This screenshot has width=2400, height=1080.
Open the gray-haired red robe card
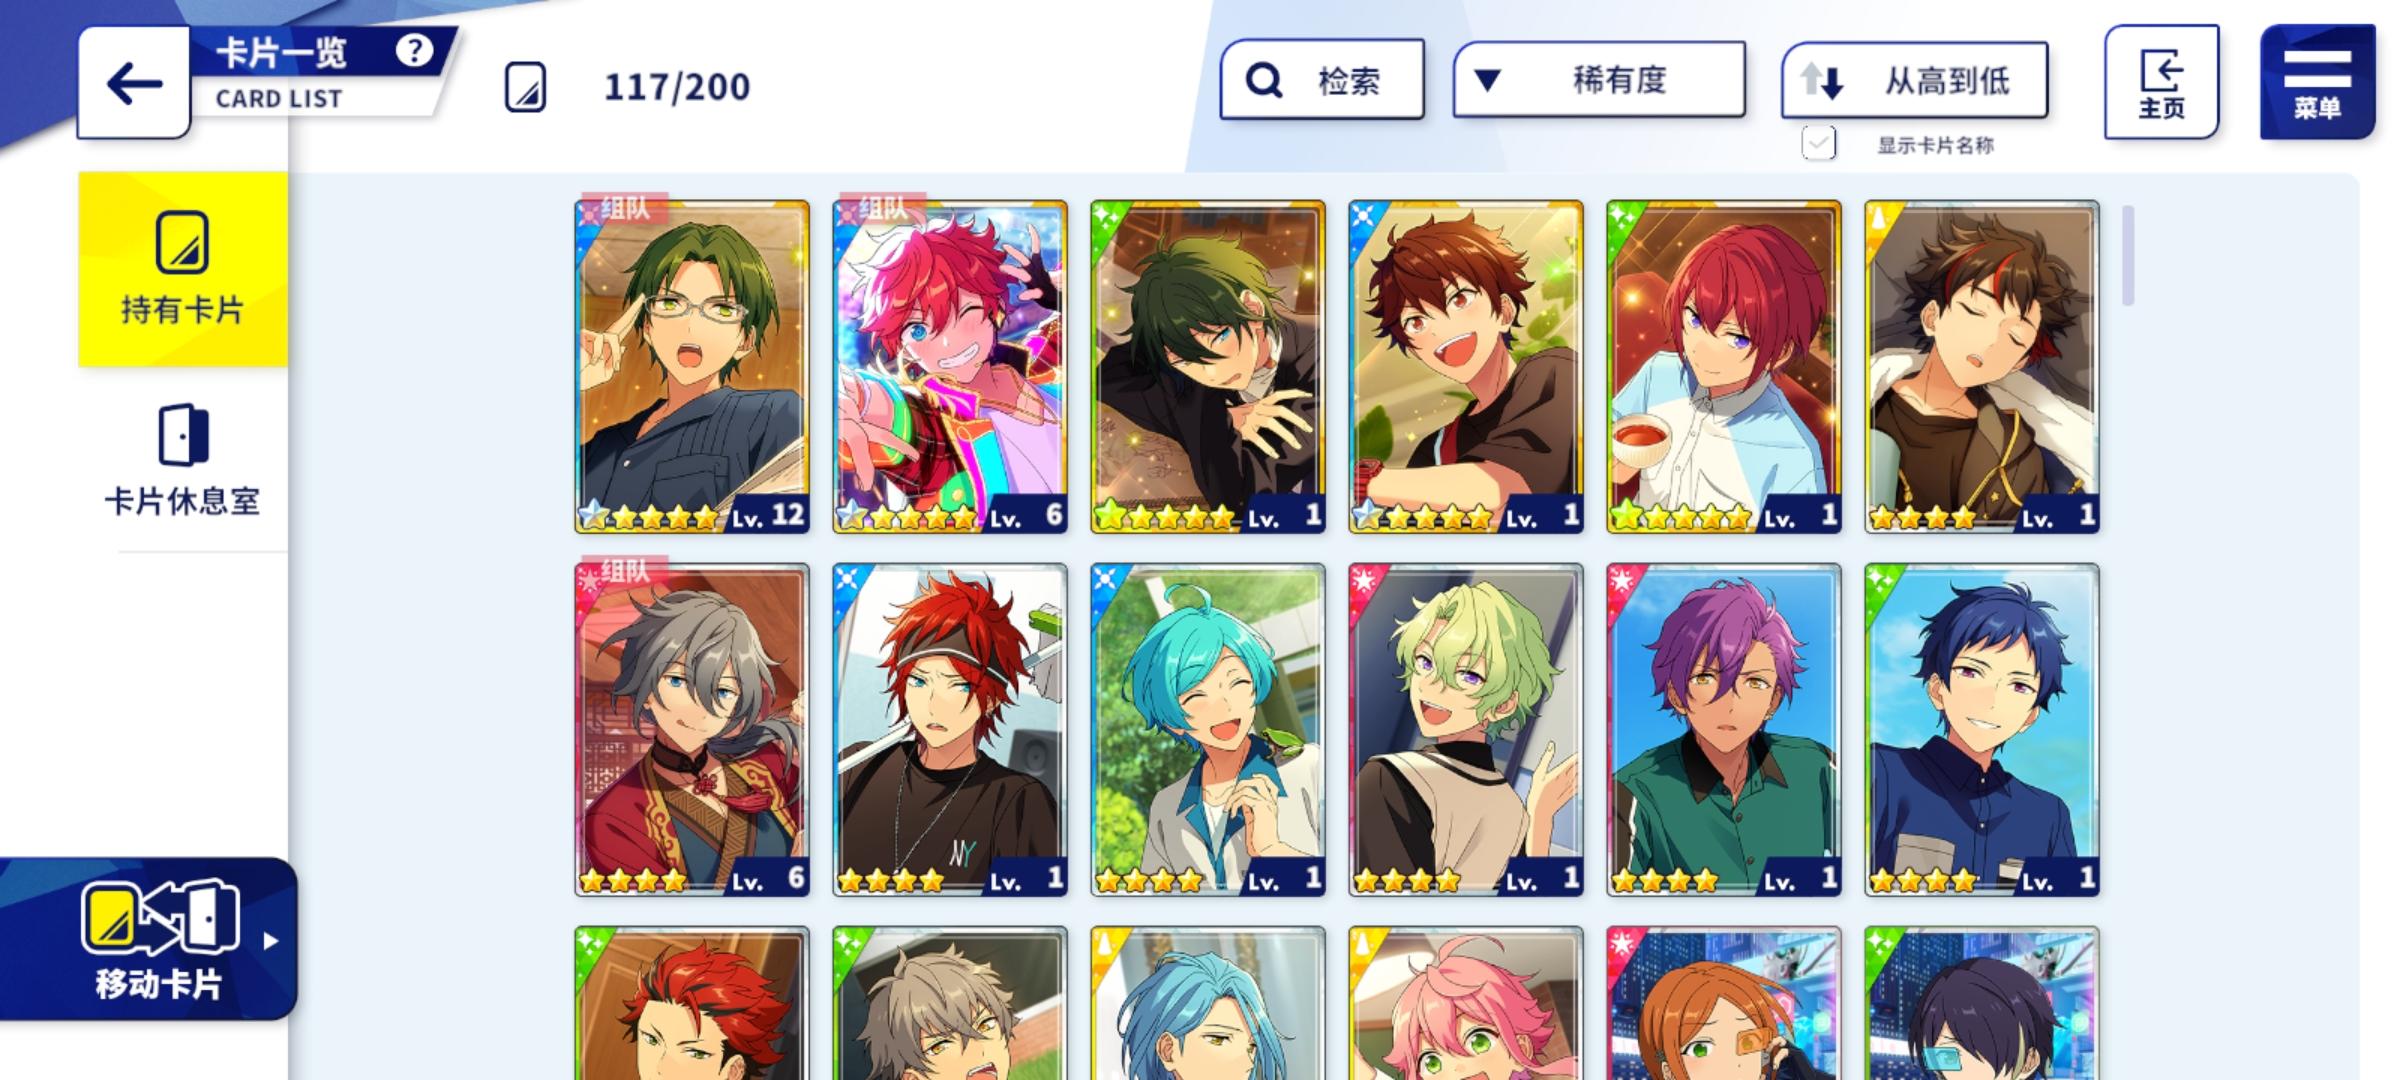tap(692, 730)
